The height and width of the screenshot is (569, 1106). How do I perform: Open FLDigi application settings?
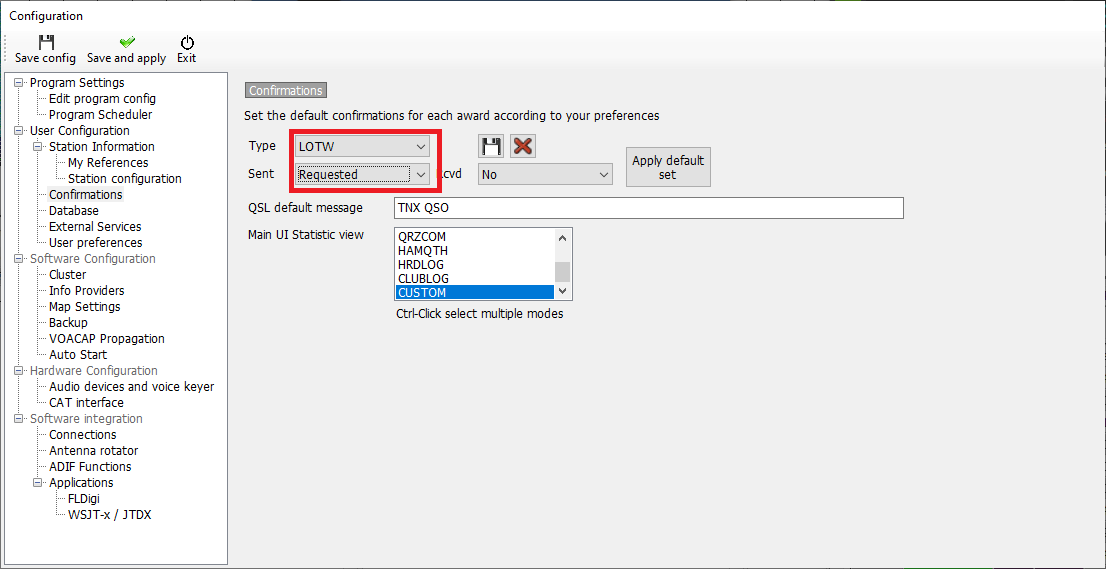coord(84,499)
